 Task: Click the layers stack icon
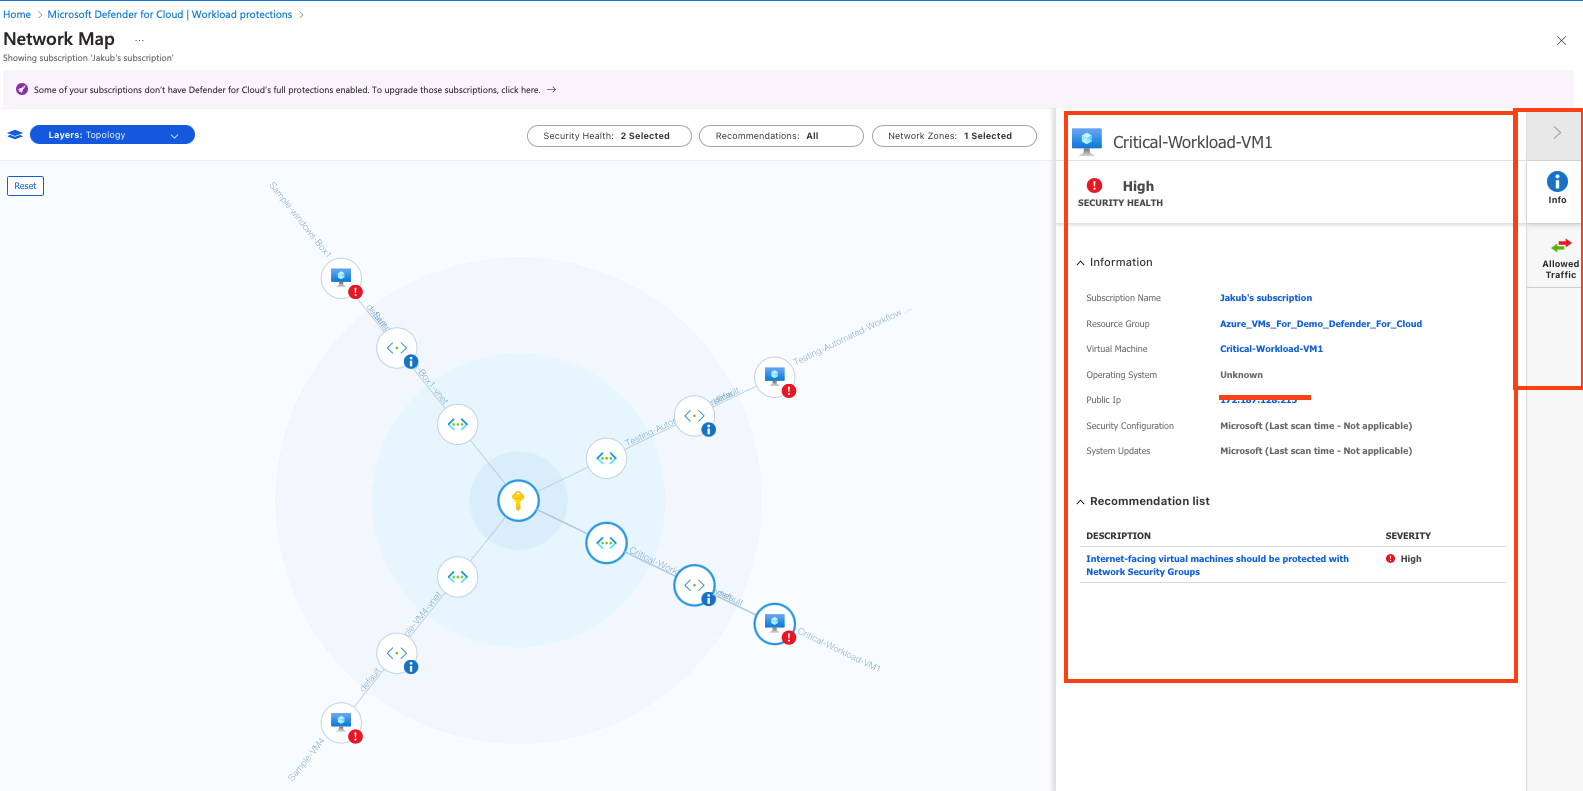click(x=15, y=135)
